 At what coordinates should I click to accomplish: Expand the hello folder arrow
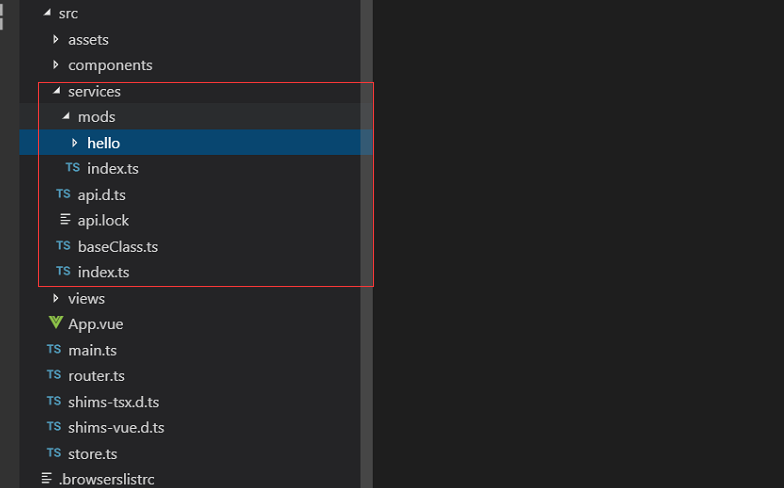click(74, 142)
